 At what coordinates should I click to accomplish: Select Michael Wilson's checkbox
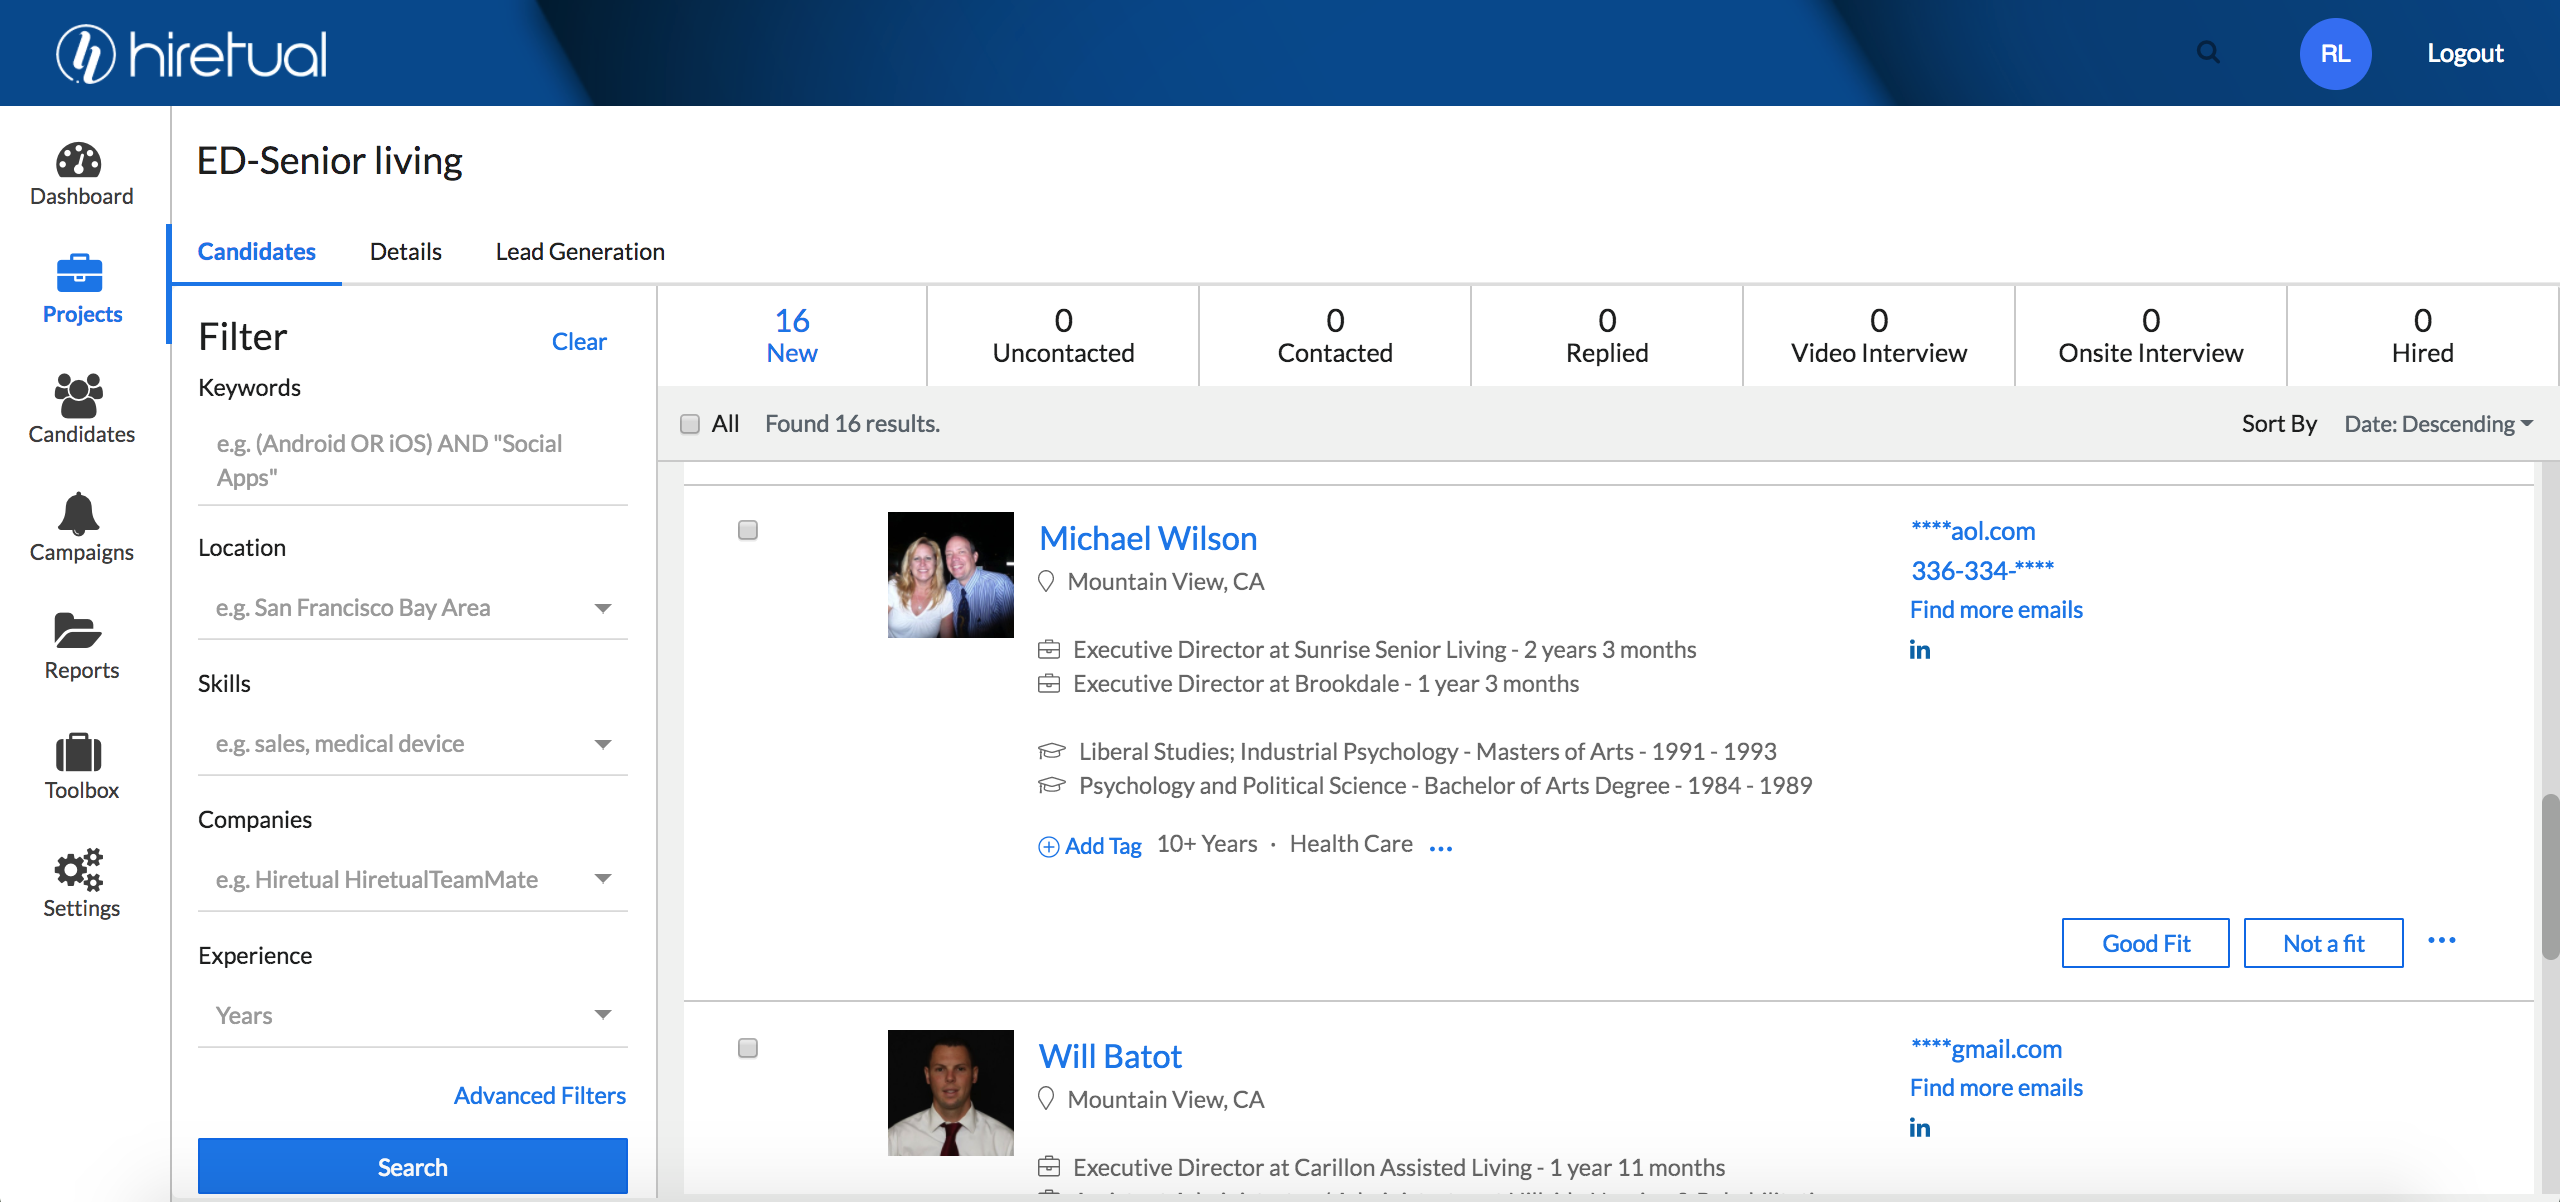coord(748,530)
